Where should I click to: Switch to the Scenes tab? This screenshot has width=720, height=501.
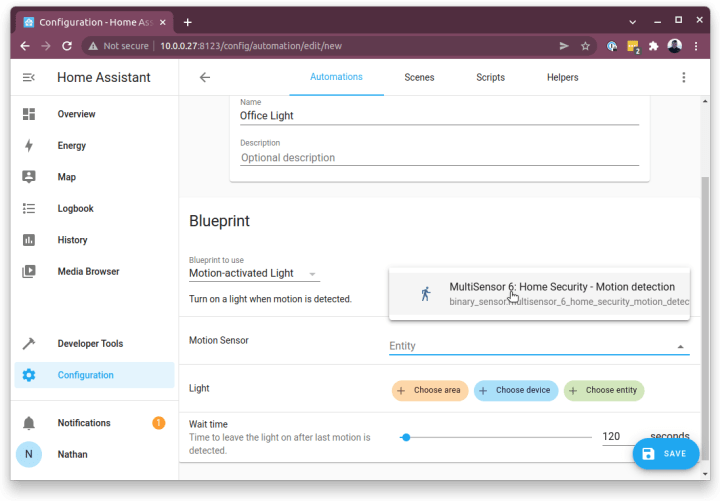coord(419,77)
